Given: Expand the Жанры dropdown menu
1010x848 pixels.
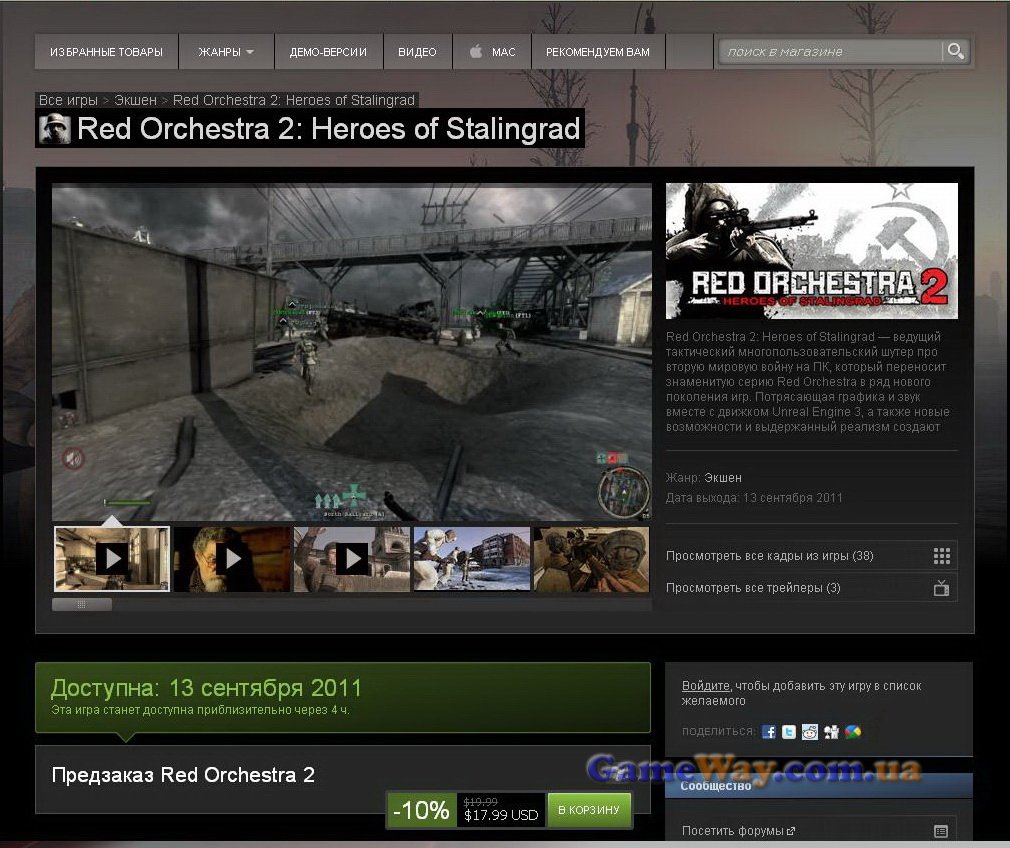Looking at the screenshot, I should [226, 52].
